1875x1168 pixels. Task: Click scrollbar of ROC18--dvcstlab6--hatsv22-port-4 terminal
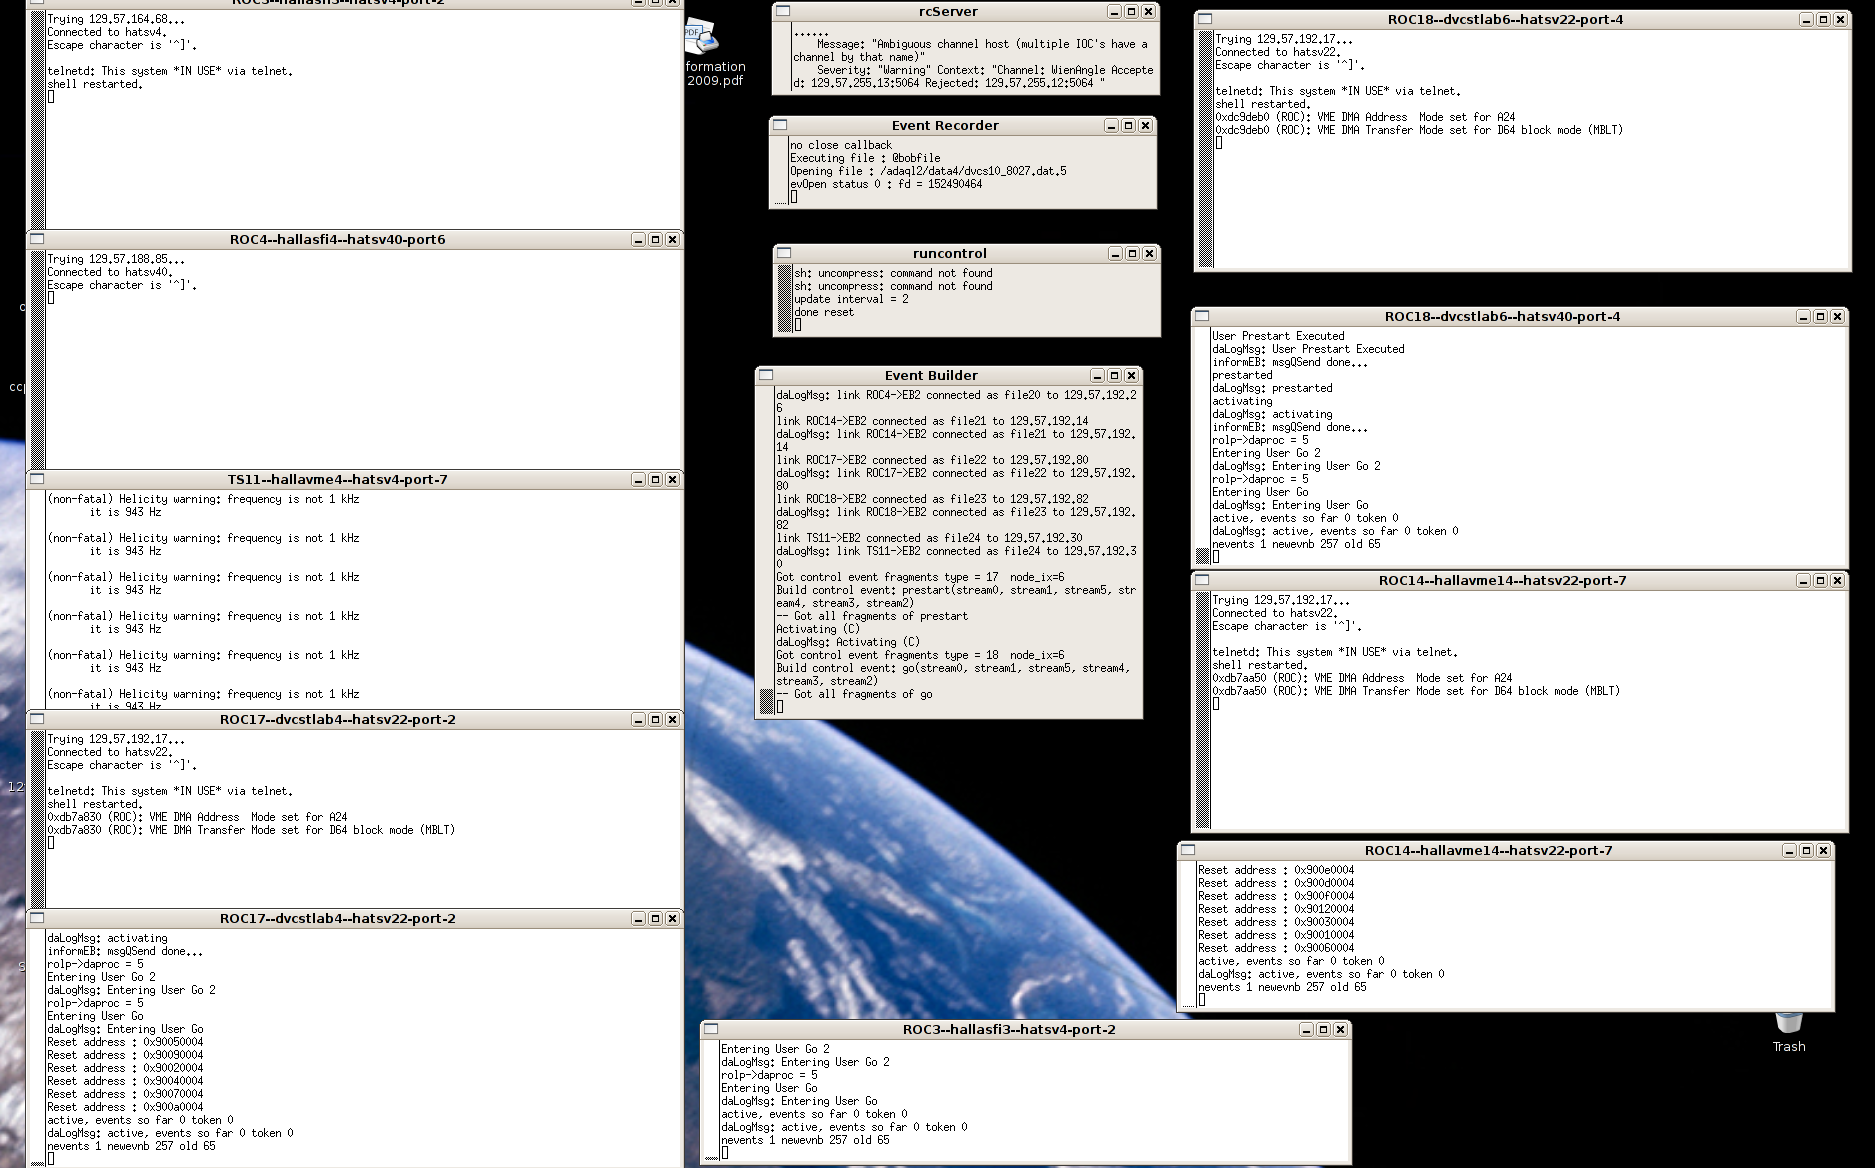point(1206,149)
